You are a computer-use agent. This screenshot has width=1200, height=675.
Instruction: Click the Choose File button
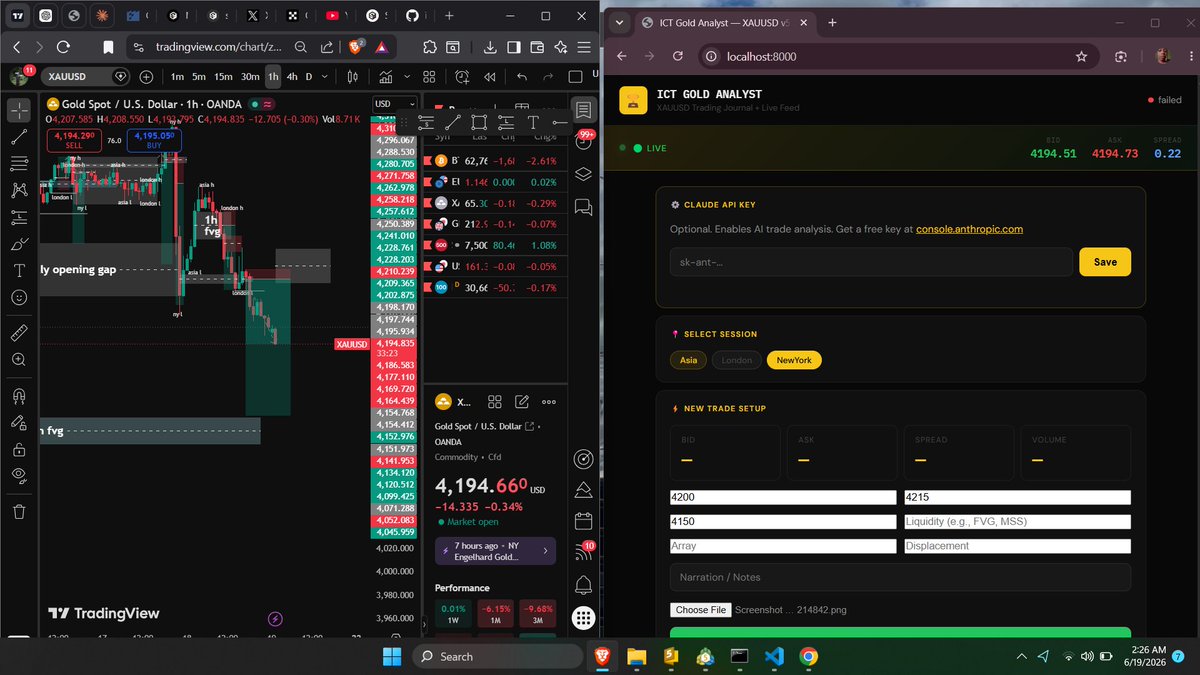click(x=700, y=610)
